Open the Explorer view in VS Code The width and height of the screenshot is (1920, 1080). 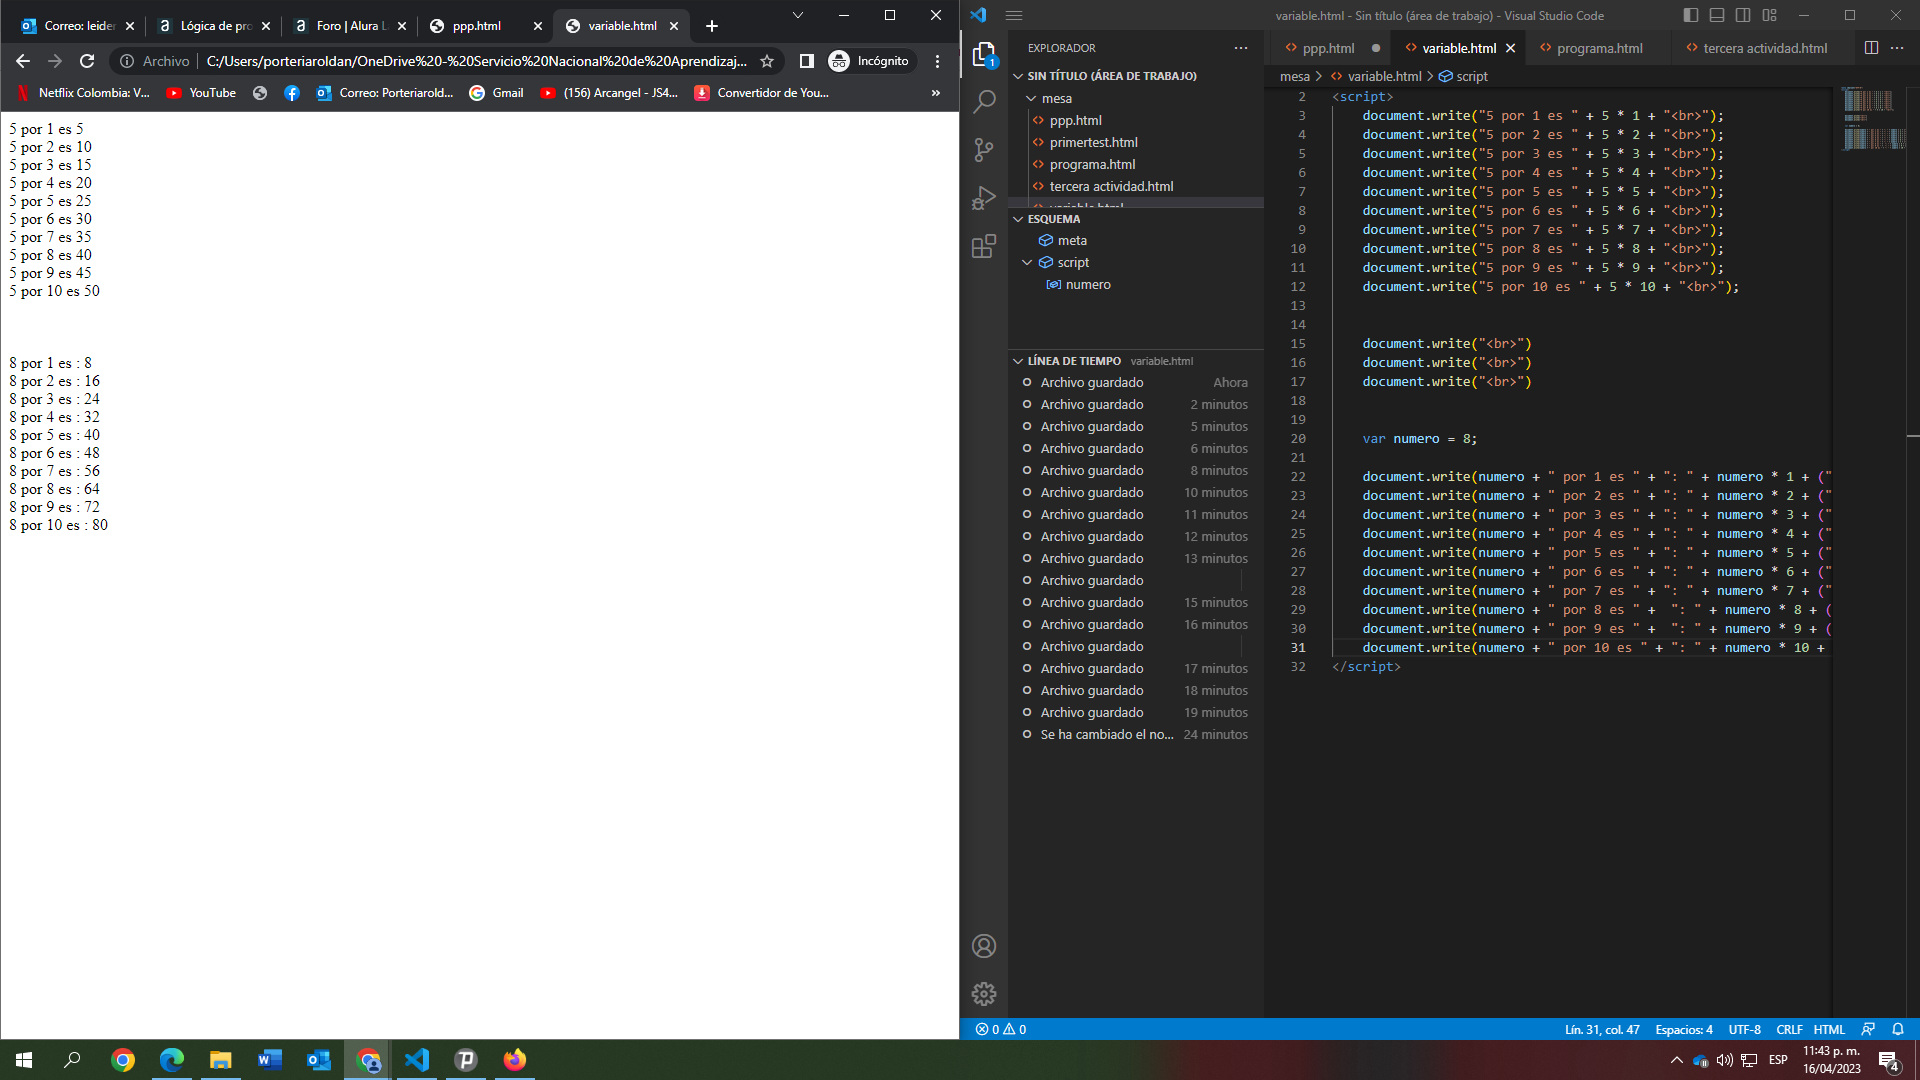[984, 54]
